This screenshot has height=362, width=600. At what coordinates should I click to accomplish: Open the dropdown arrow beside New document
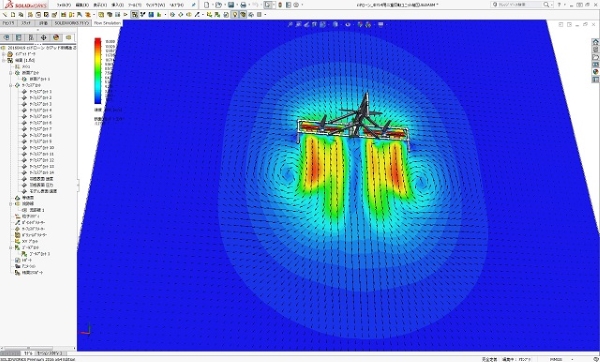pyautogui.click(x=212, y=5)
